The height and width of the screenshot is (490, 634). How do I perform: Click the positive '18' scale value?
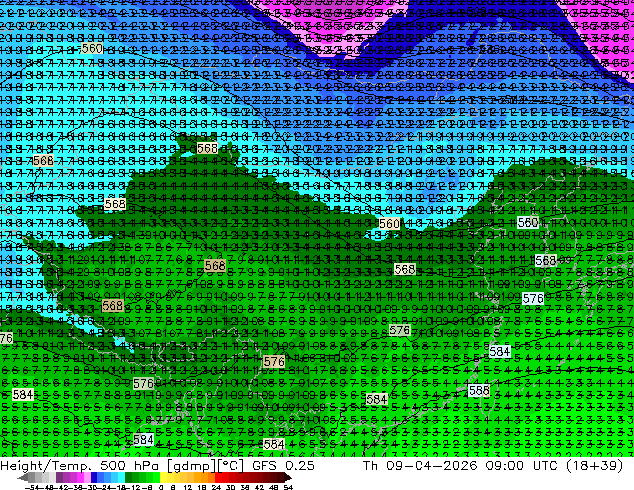[201, 488]
